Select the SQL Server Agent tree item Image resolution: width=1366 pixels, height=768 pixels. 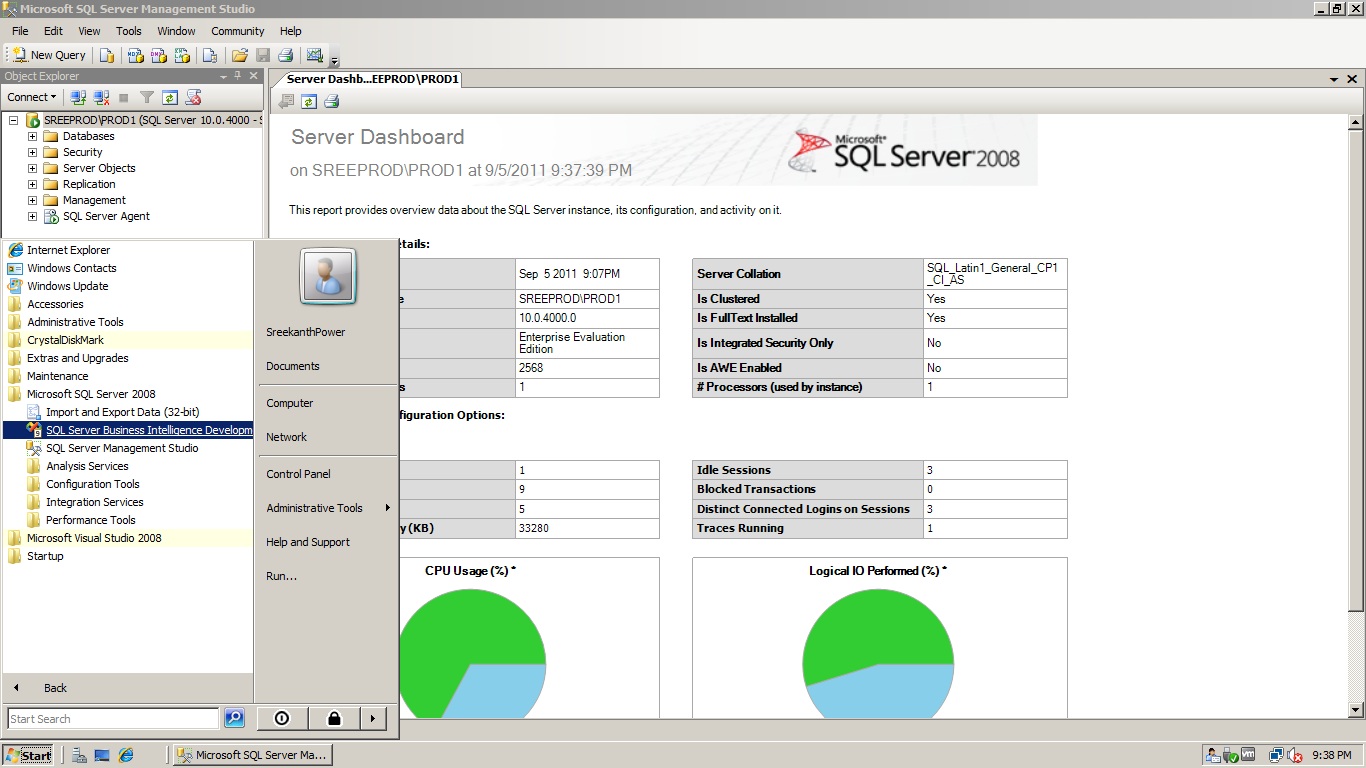coord(106,216)
